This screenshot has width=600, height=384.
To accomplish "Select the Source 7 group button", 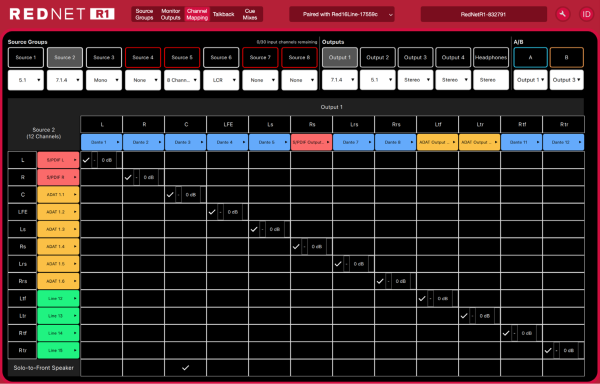I will pyautogui.click(x=260, y=57).
